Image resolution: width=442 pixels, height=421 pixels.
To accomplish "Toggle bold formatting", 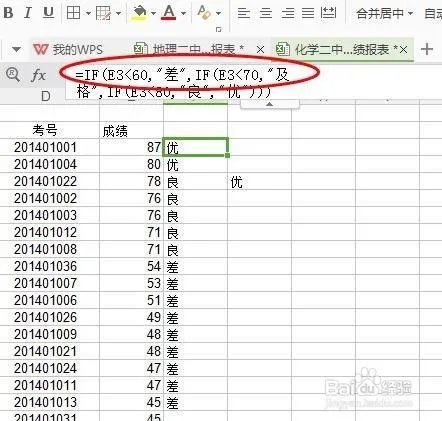I will (8, 13).
